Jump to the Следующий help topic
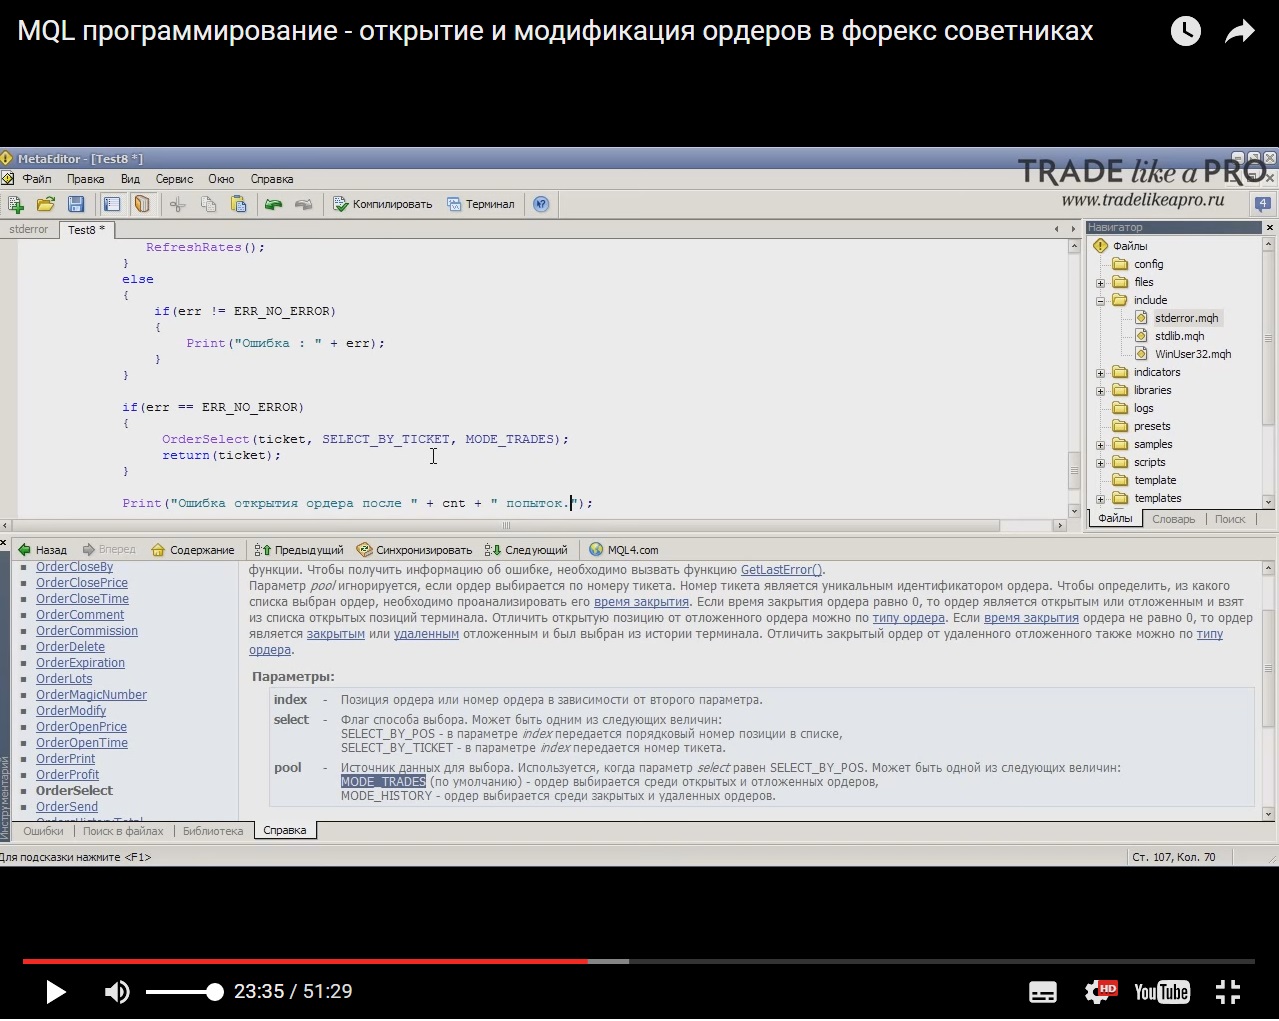1279x1021 pixels. [526, 550]
